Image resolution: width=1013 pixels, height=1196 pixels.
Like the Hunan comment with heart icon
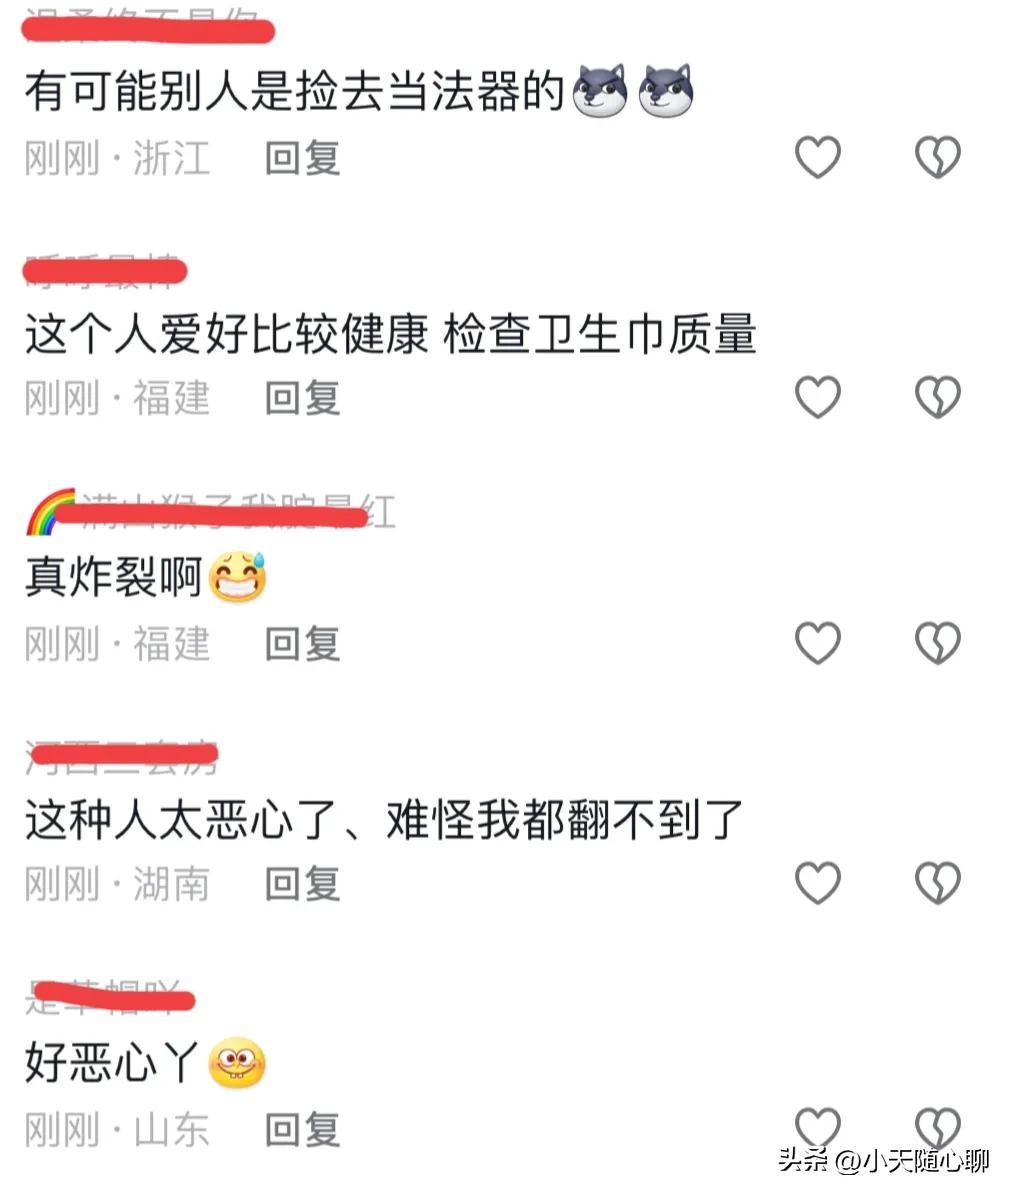(x=818, y=883)
